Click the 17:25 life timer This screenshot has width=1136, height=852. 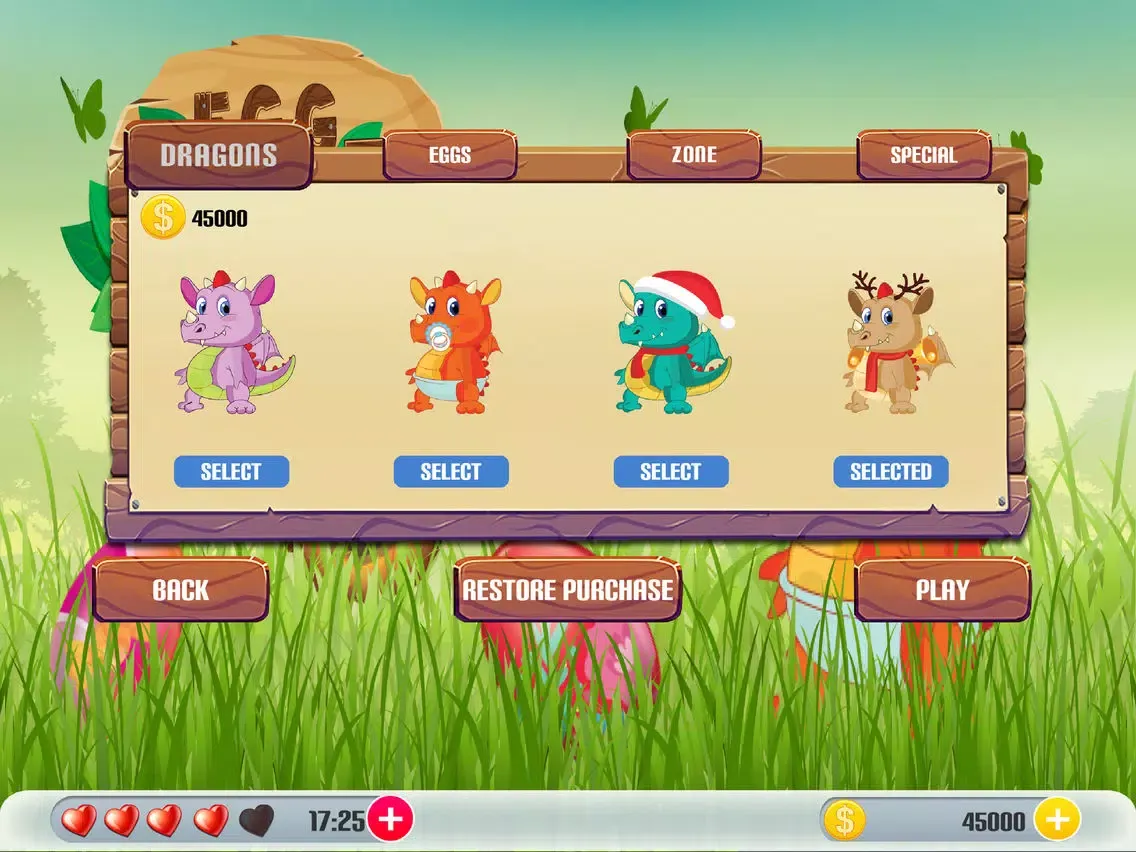337,821
